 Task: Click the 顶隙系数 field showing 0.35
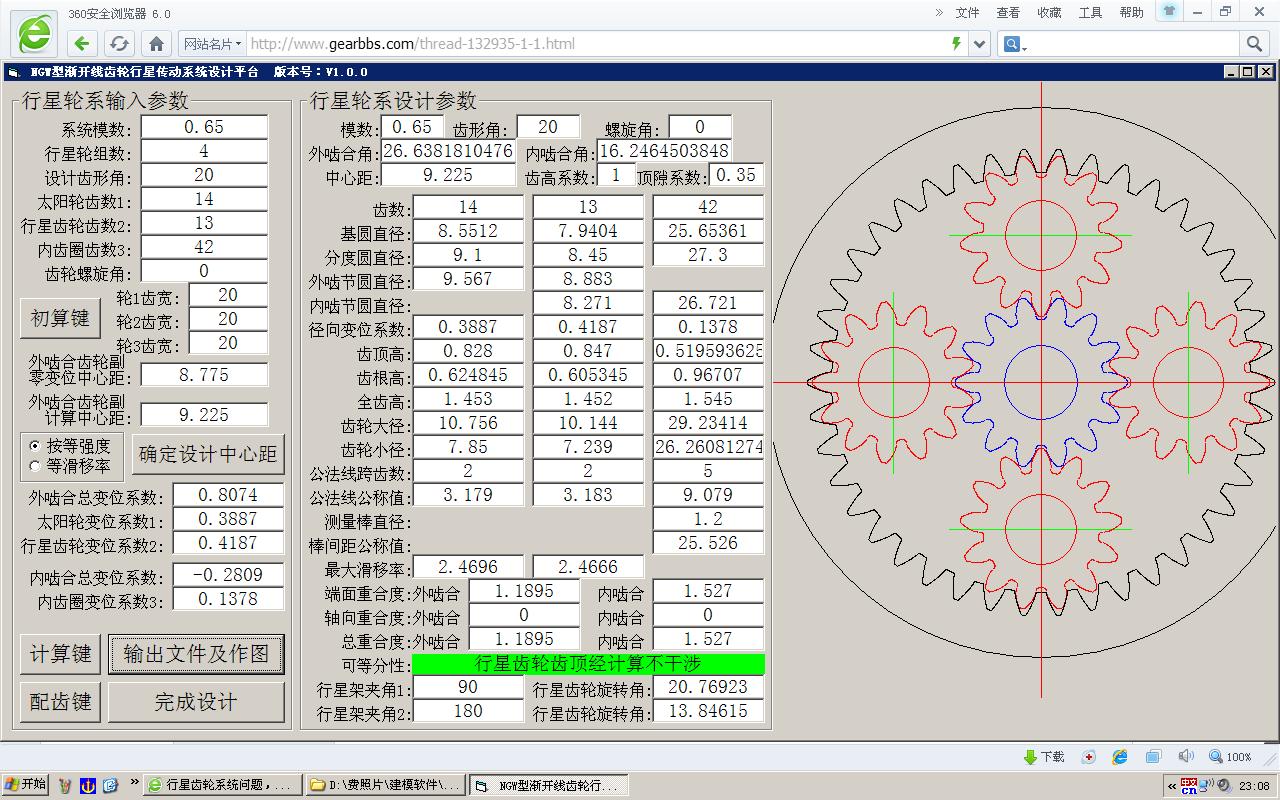[737, 175]
